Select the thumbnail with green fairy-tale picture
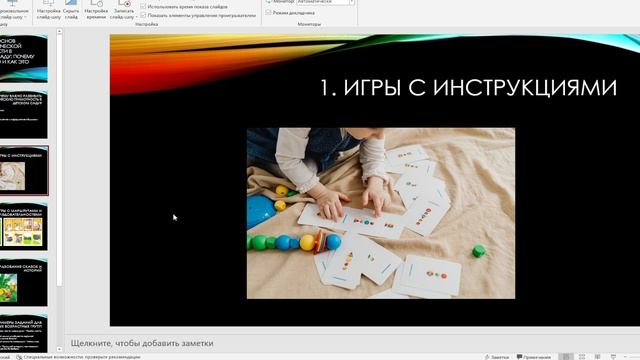 click(x=24, y=282)
